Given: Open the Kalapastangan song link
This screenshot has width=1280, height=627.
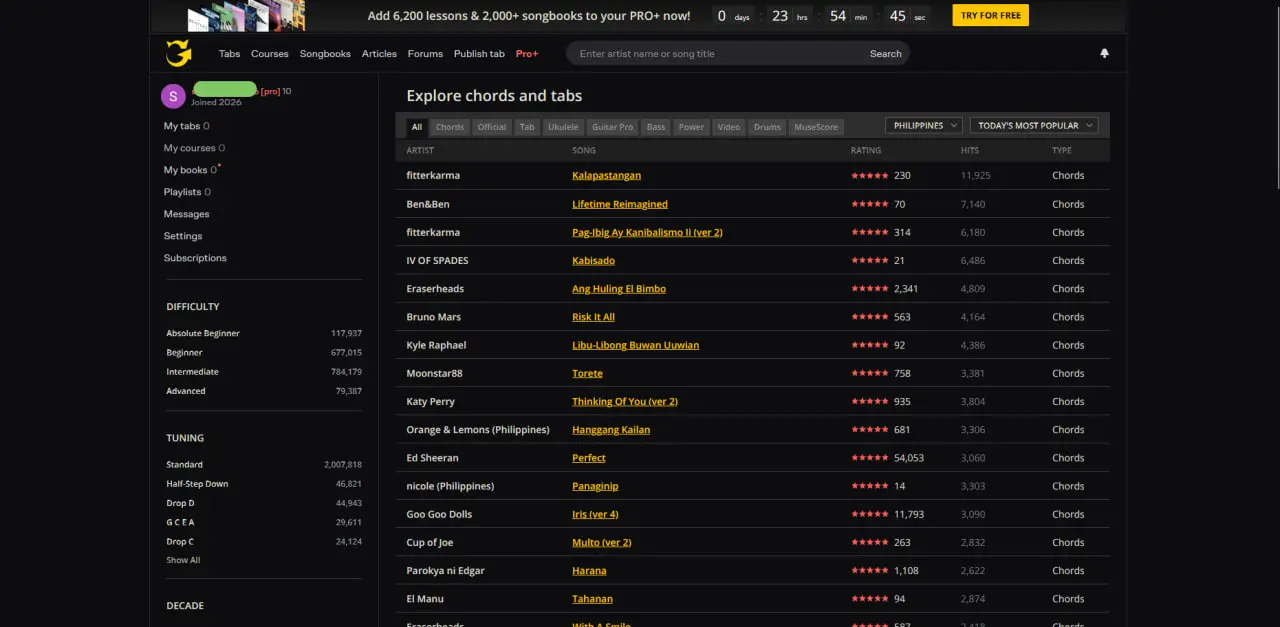Looking at the screenshot, I should click(606, 175).
